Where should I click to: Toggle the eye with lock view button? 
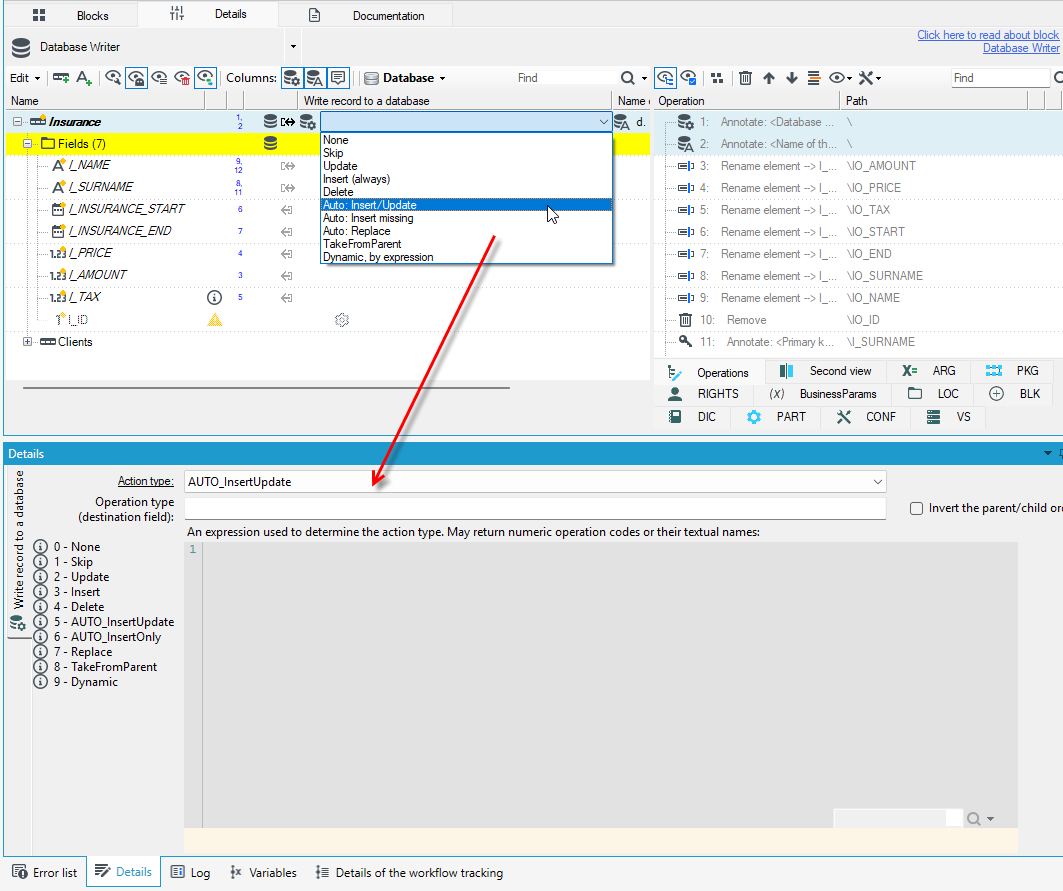136,78
